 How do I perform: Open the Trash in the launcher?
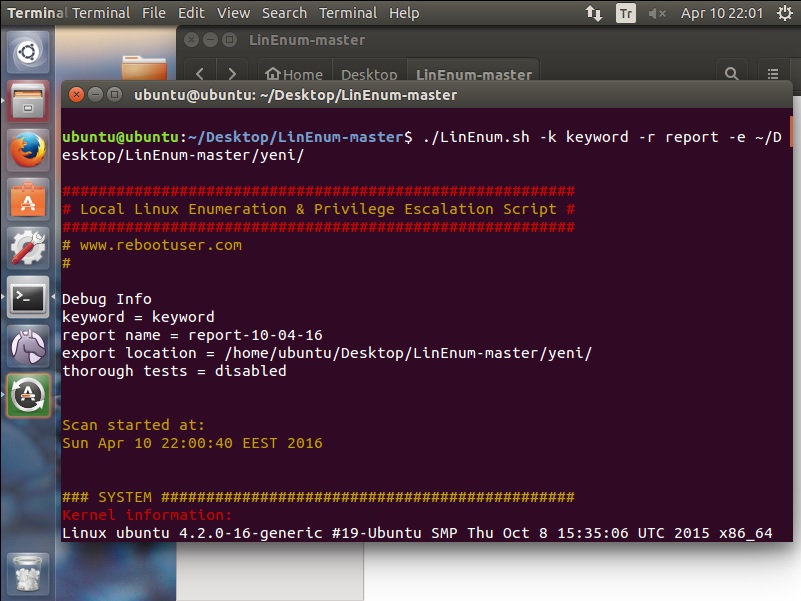coord(28,574)
